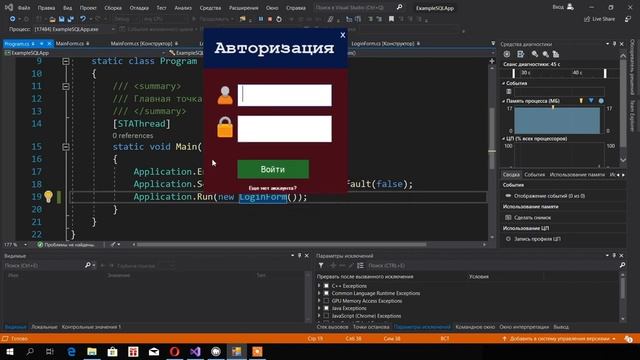Click the 'Еще нет аккаунта?' link
Screen dimensions: 640x360
point(273,188)
